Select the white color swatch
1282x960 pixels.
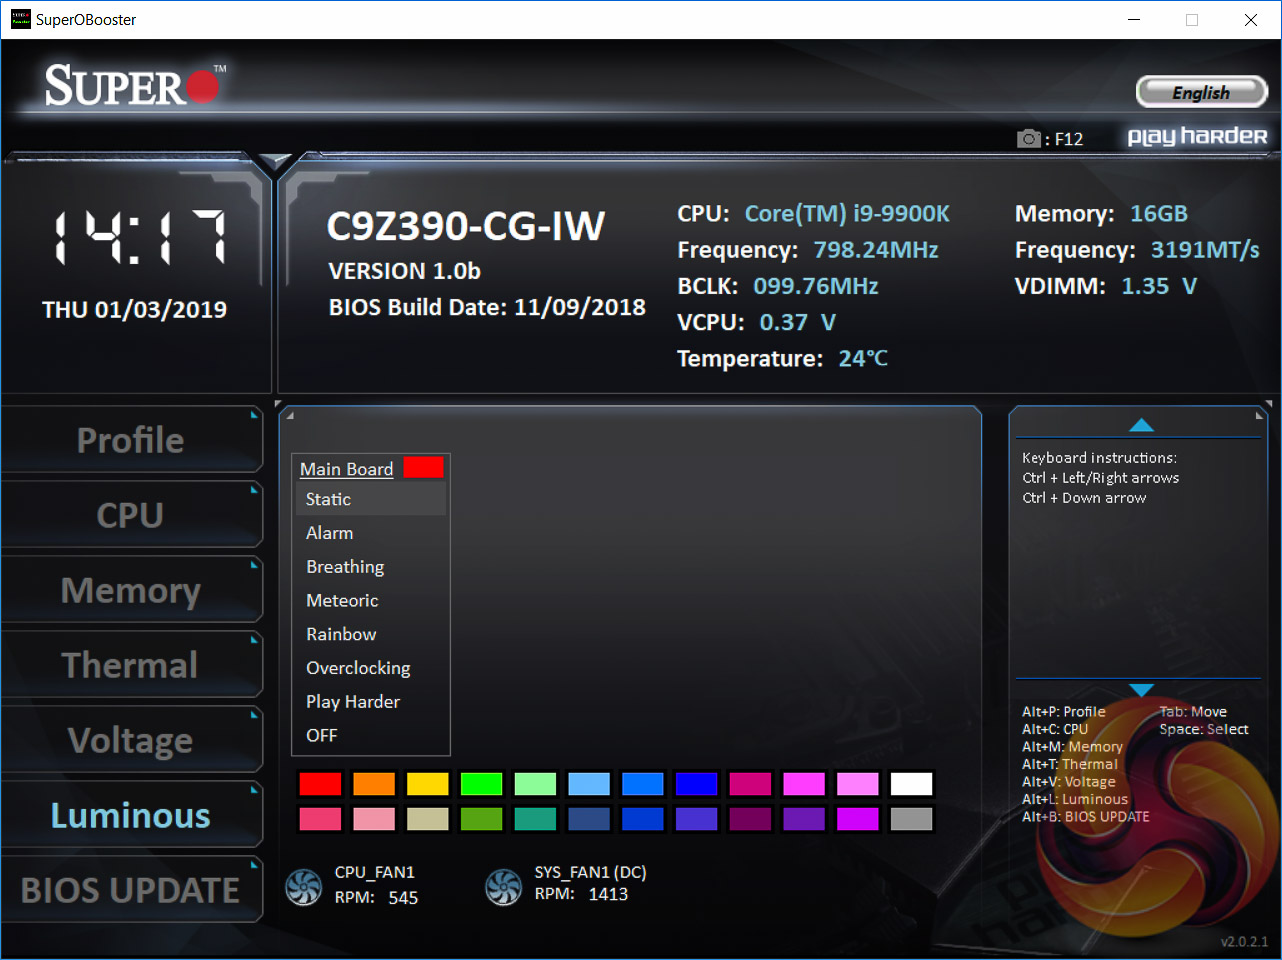click(x=911, y=784)
